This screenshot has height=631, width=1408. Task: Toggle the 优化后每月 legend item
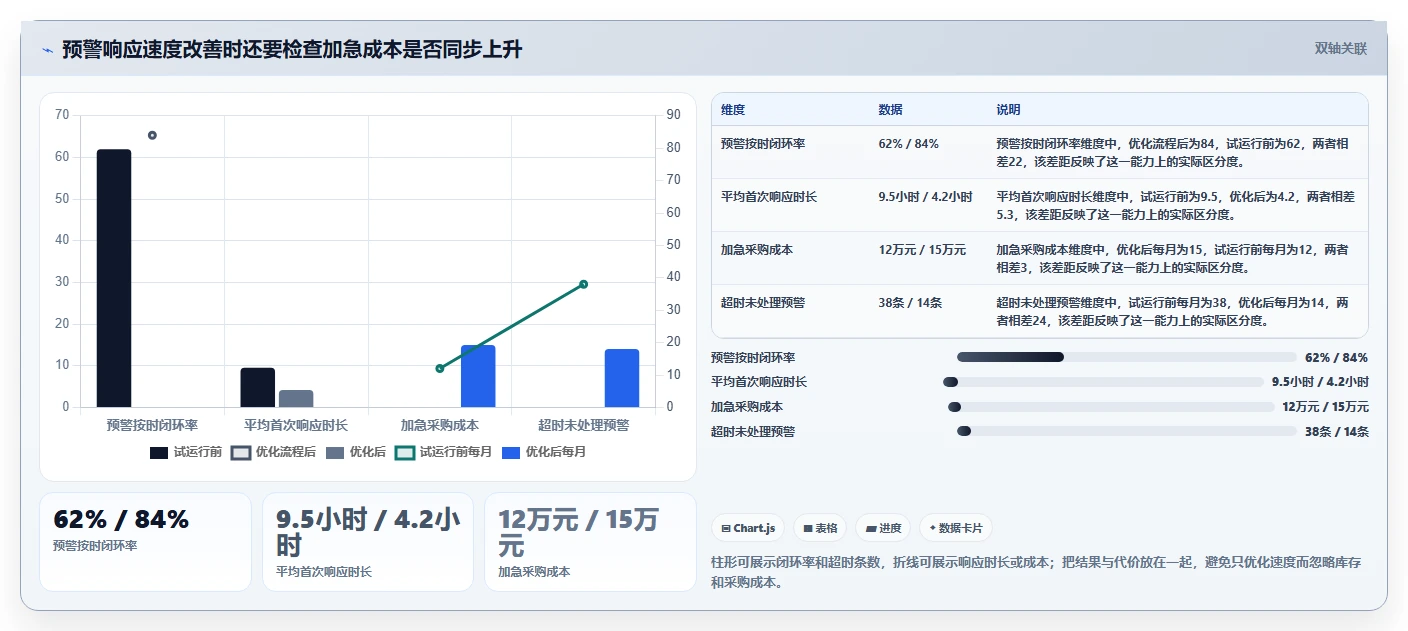point(544,452)
